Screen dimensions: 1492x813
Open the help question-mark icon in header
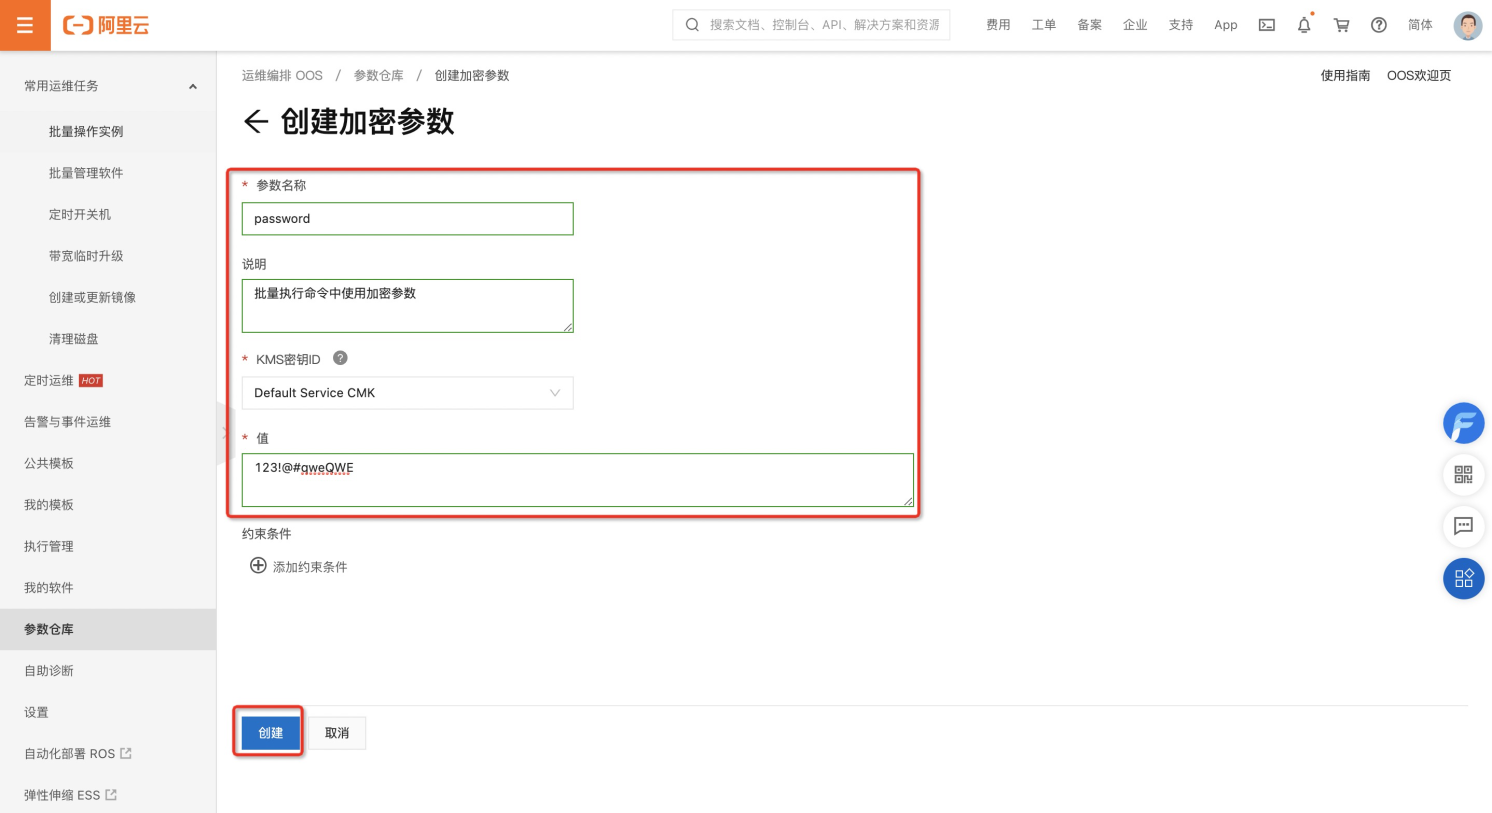tap(1379, 25)
